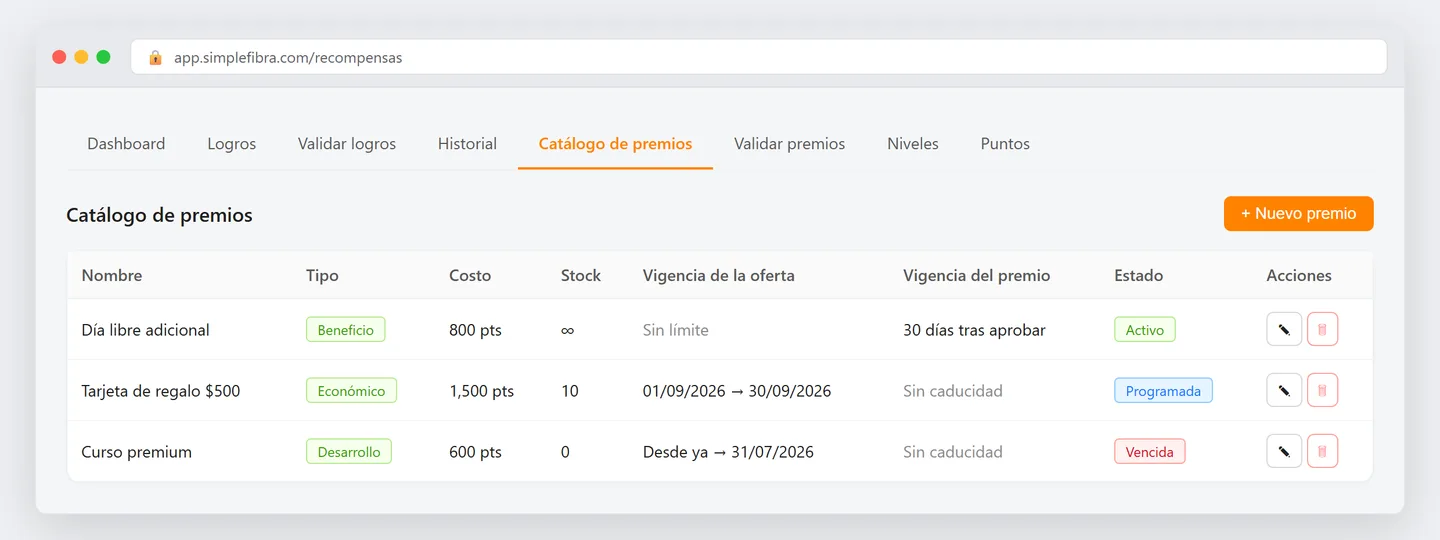Click the Programada status badge
Image resolution: width=1440 pixels, height=540 pixels.
click(1163, 391)
